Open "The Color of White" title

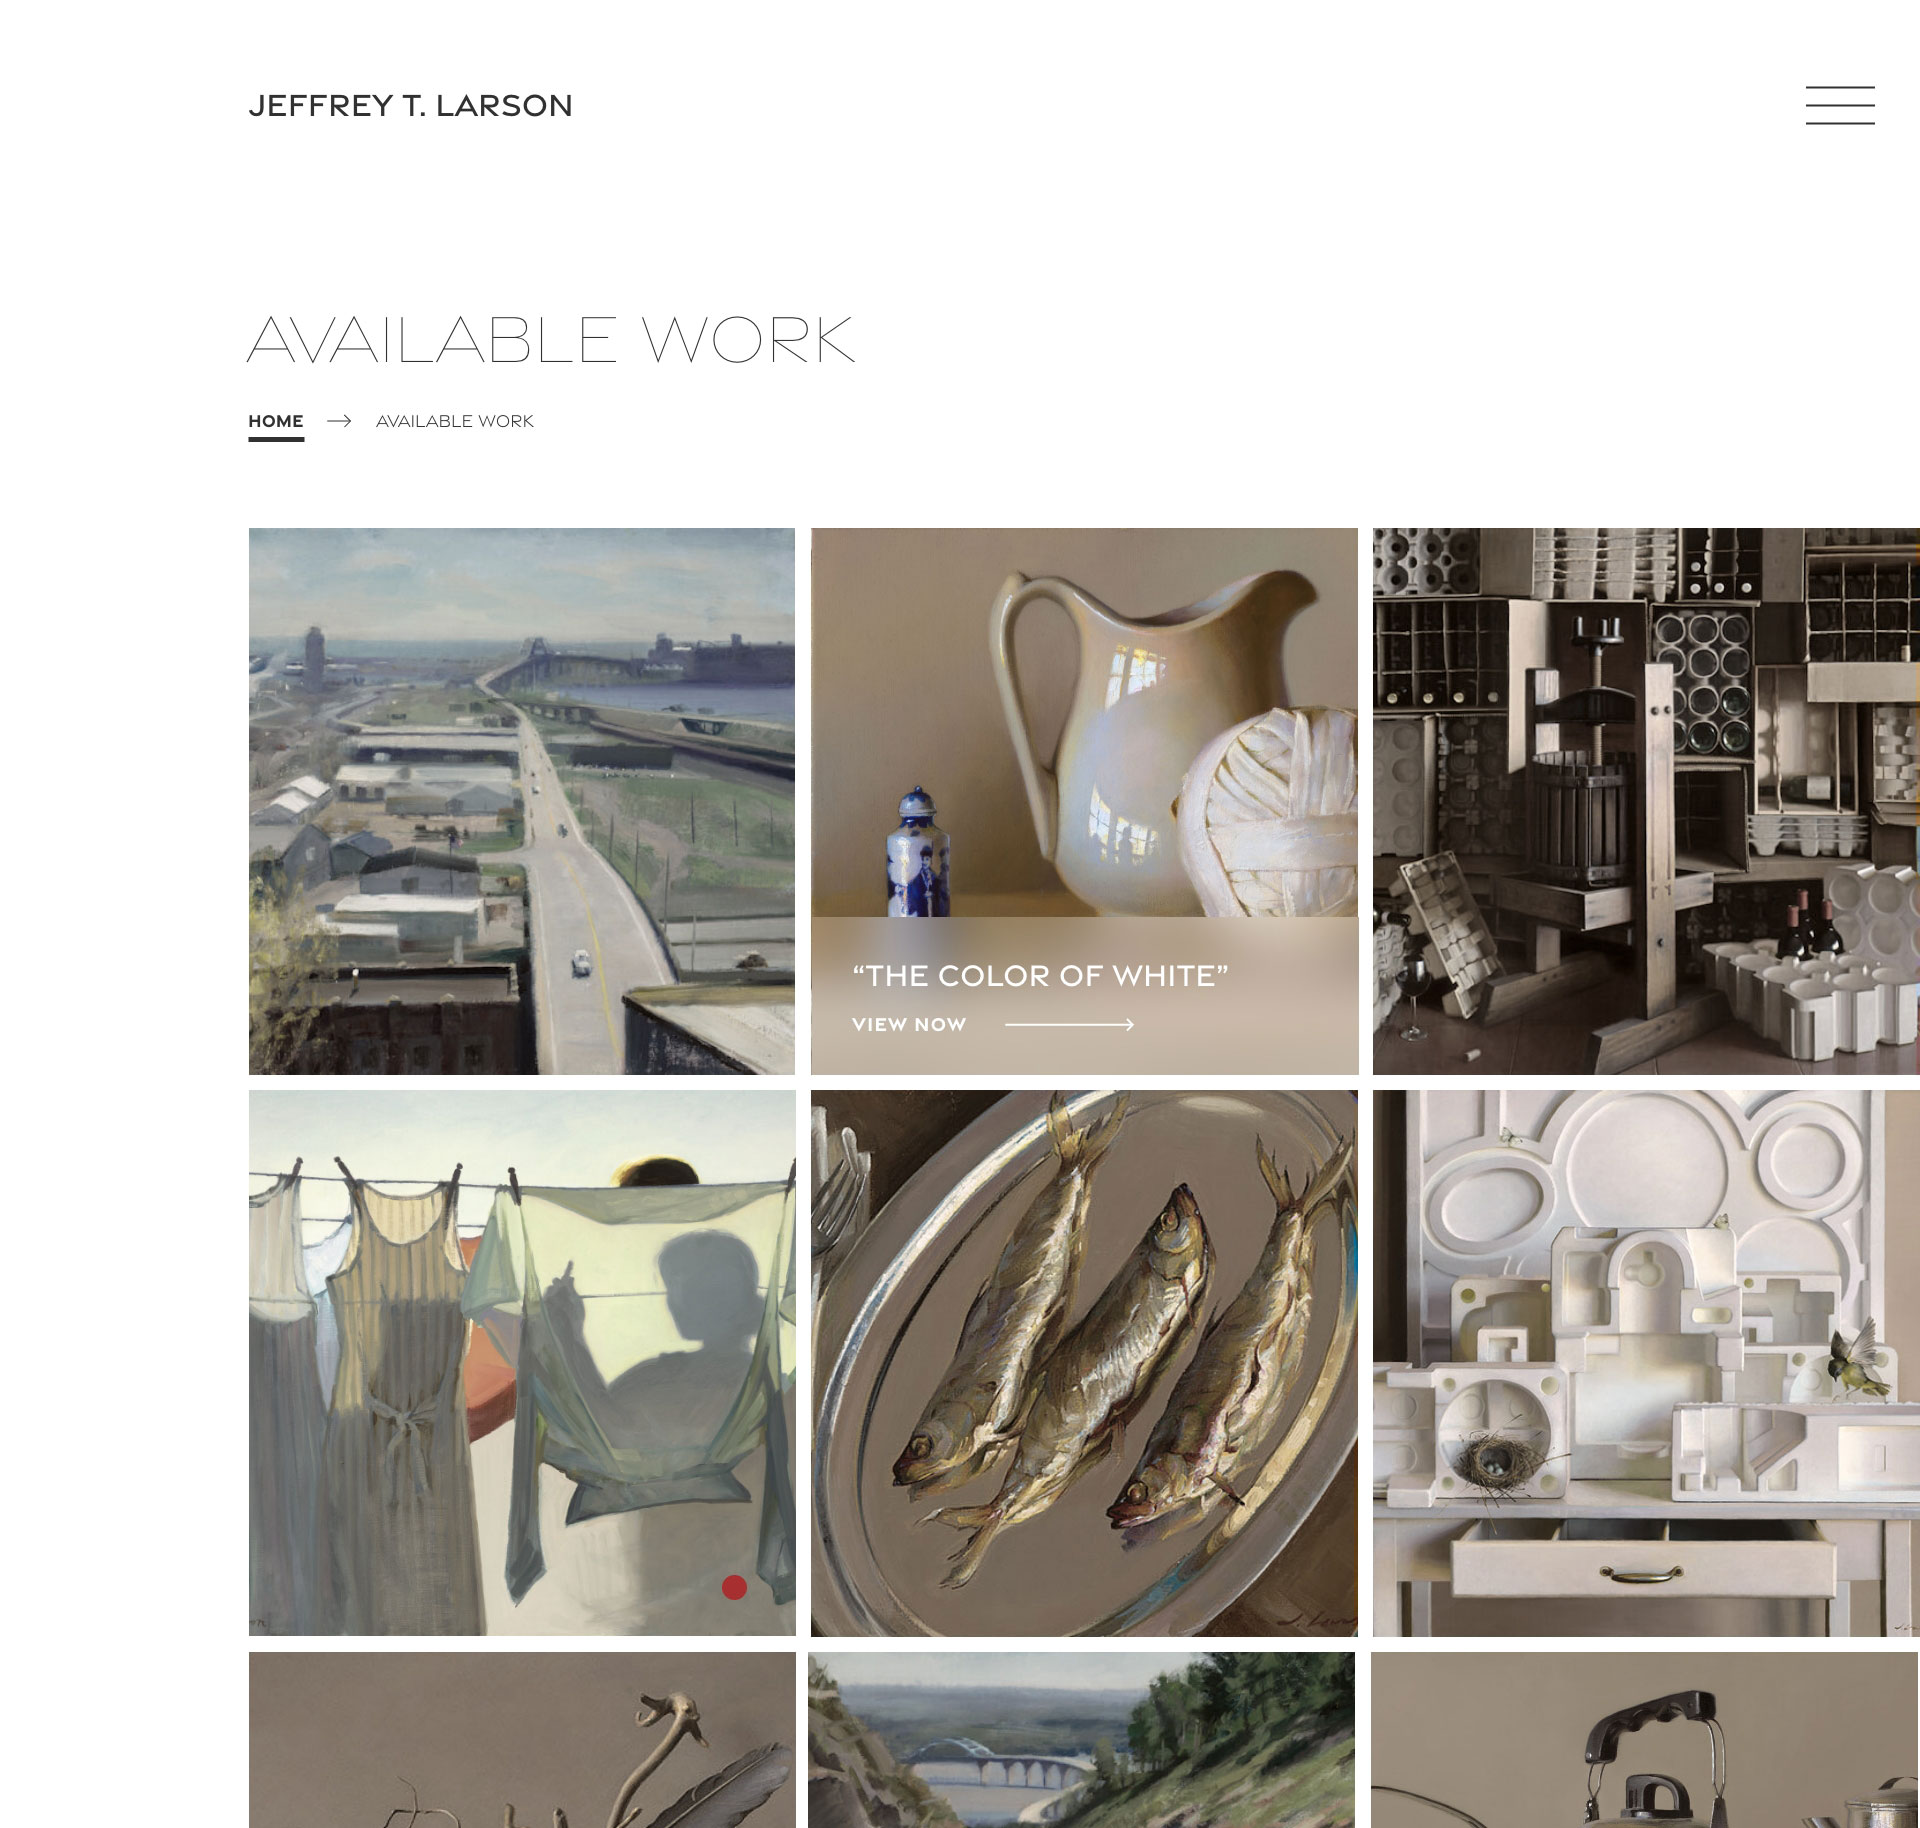tap(1040, 975)
